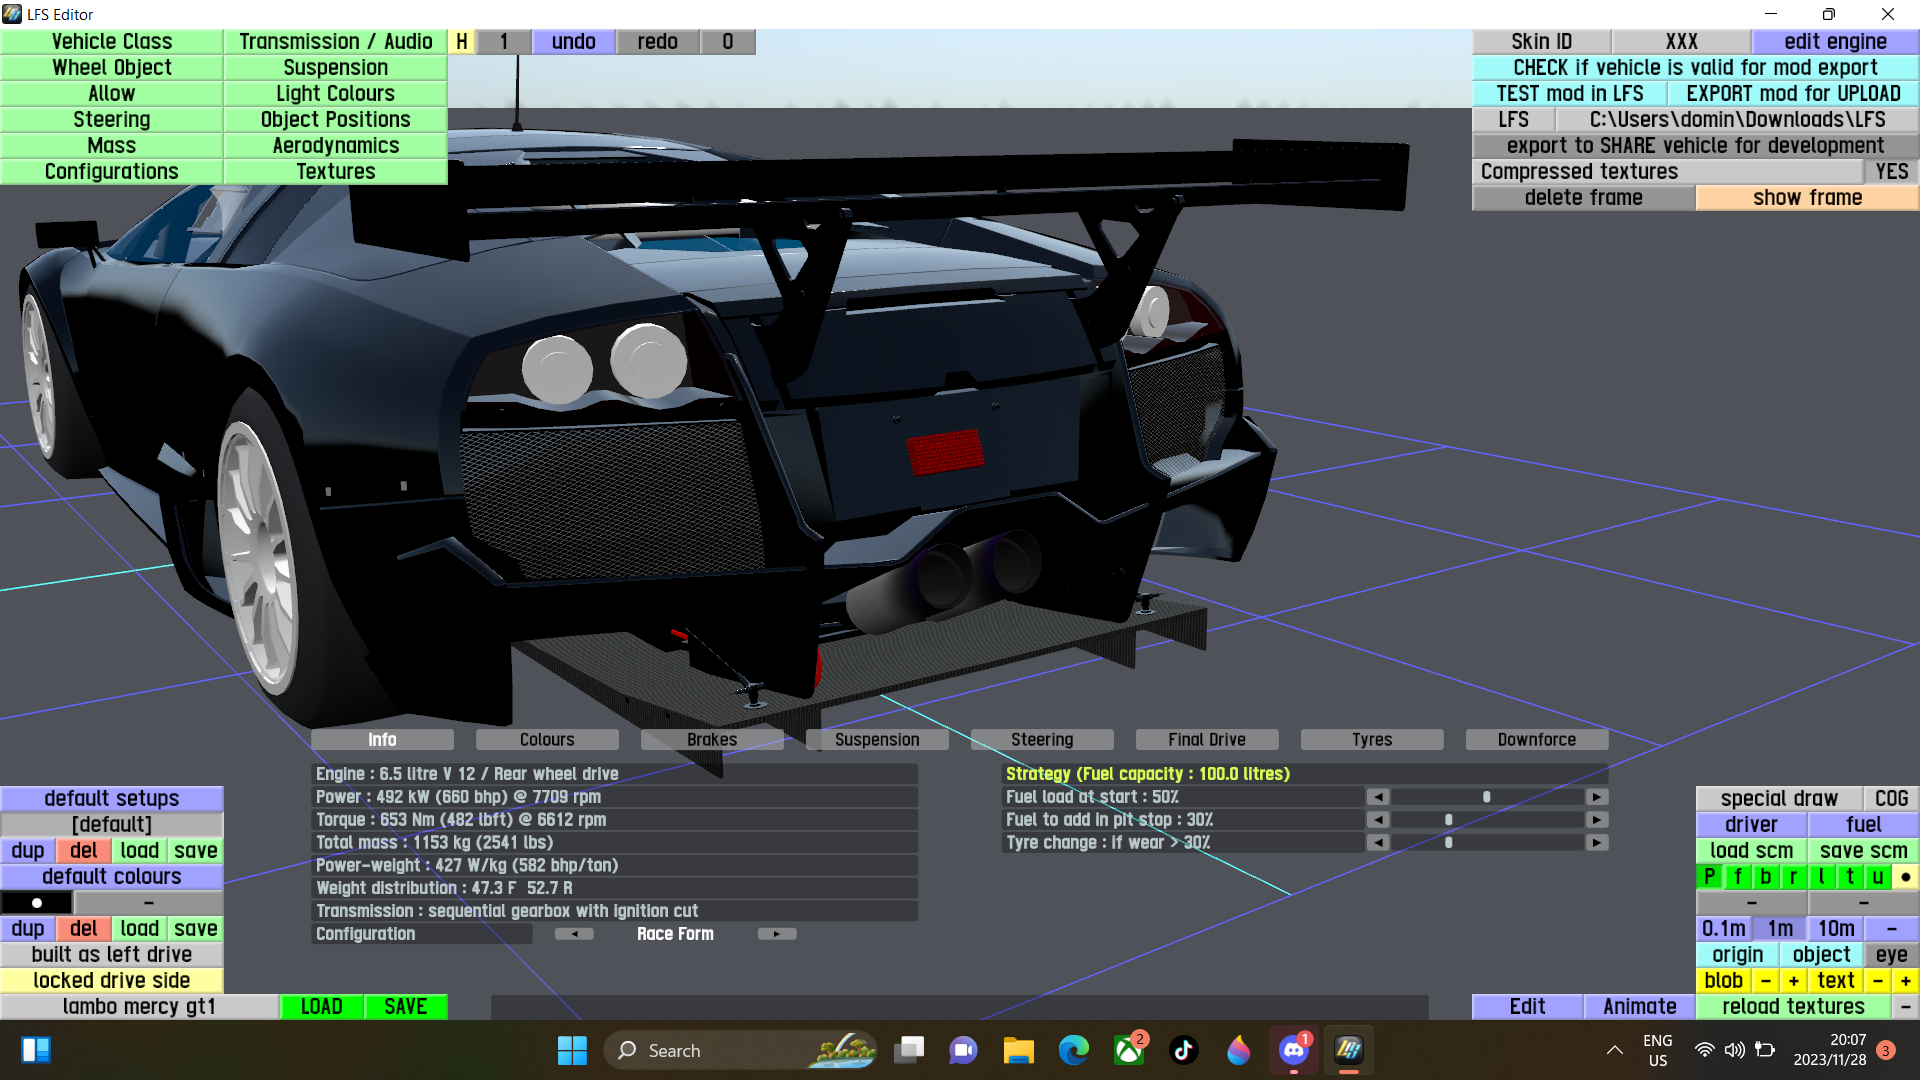Click the Fuel load at start slider
This screenshot has height=1080, width=1920.
[1487, 797]
